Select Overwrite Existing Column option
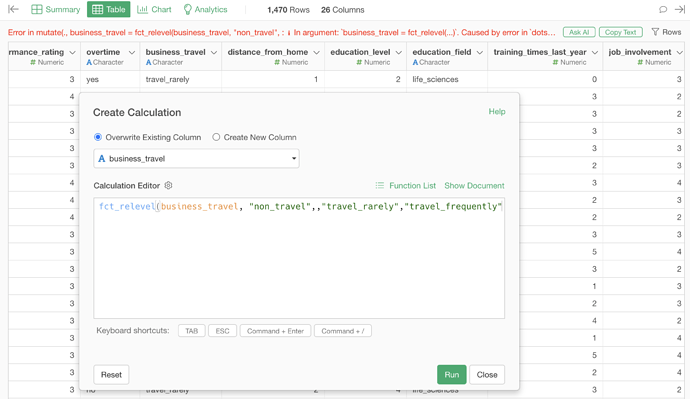This screenshot has height=399, width=690. (x=98, y=137)
